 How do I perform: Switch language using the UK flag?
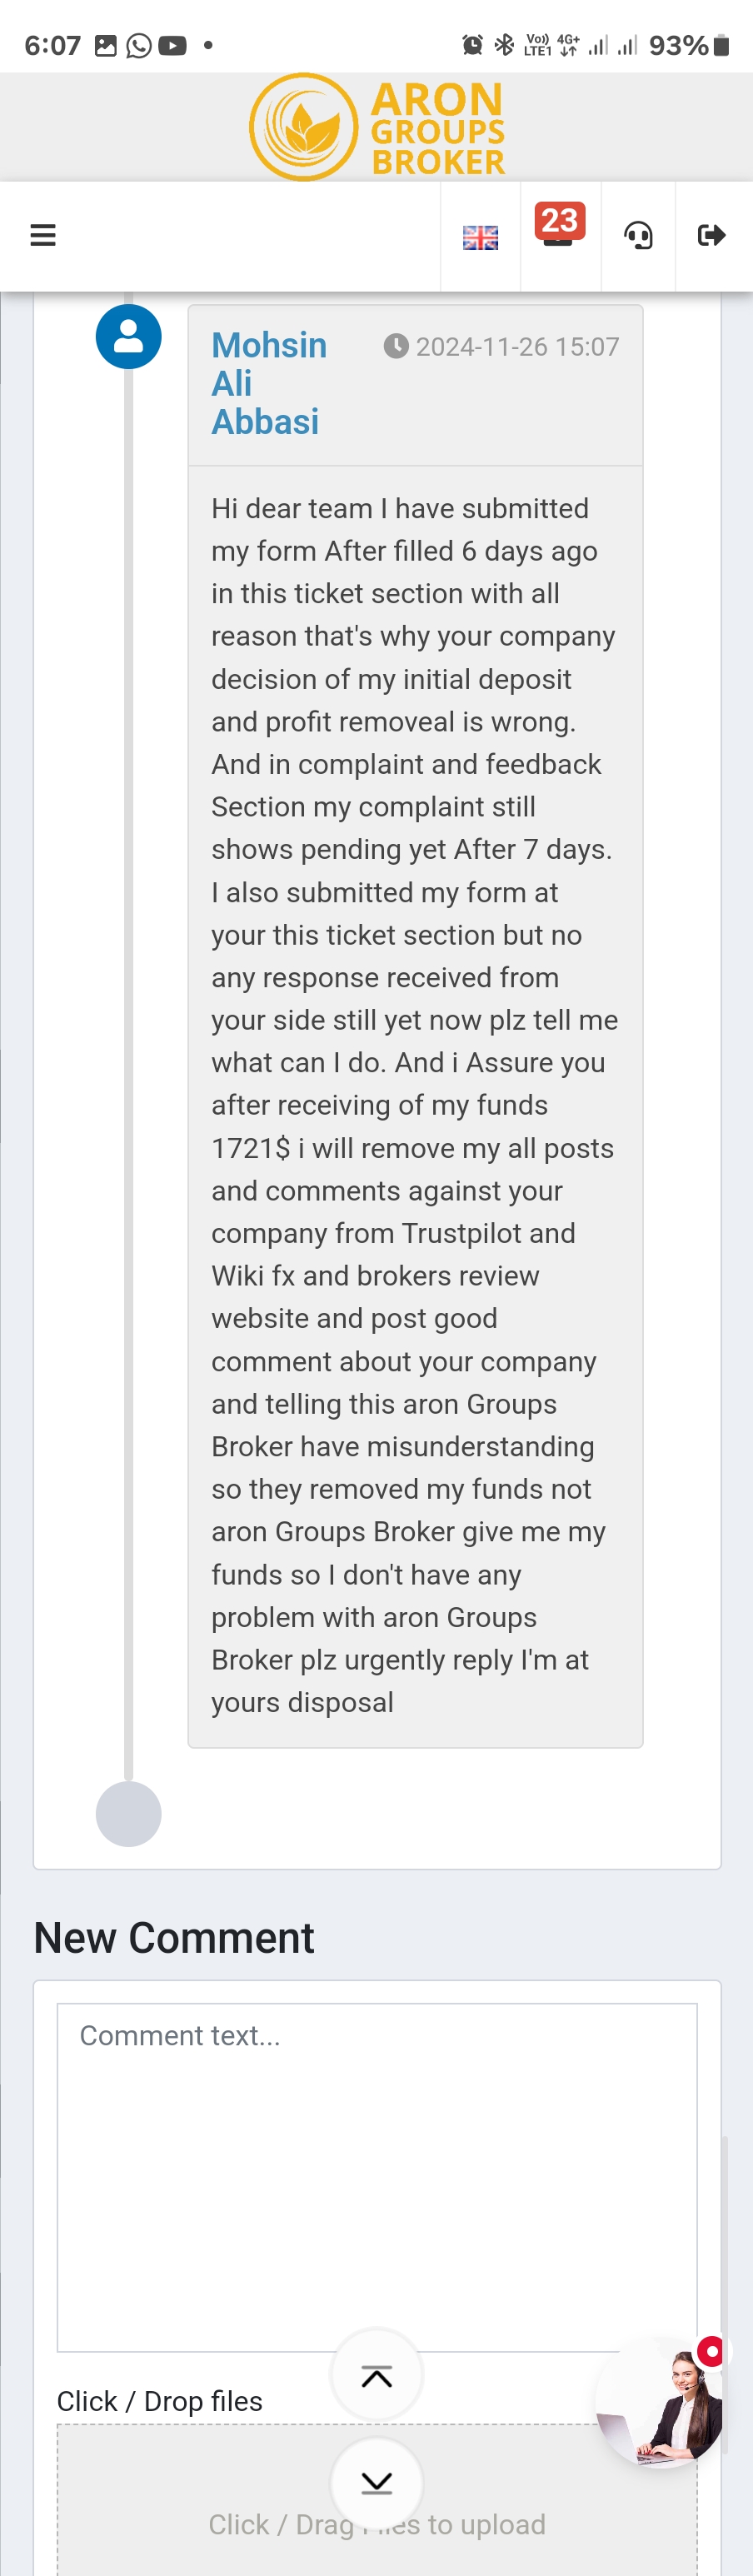coord(480,237)
